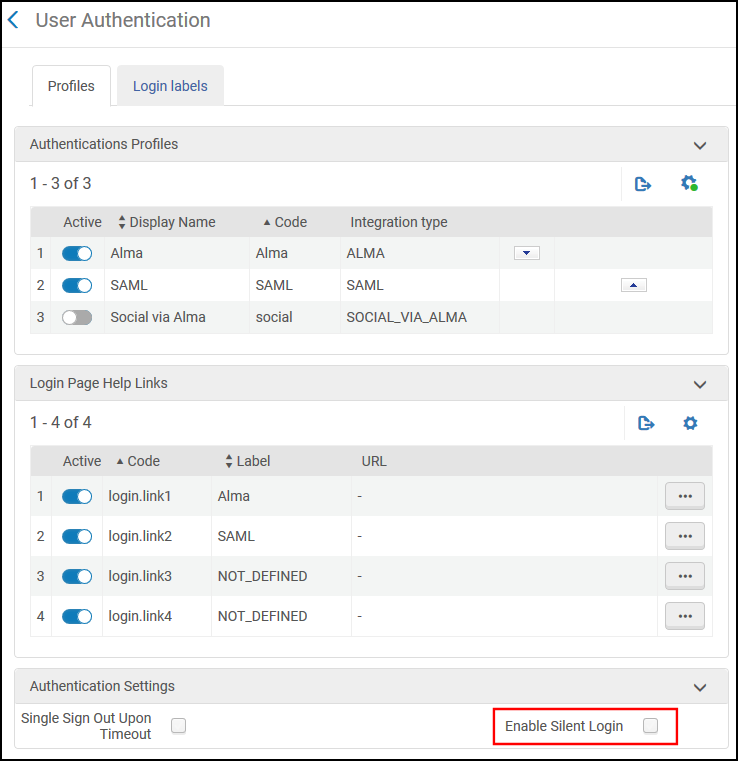Open Authentications Profiles table settings gear

tap(689, 184)
